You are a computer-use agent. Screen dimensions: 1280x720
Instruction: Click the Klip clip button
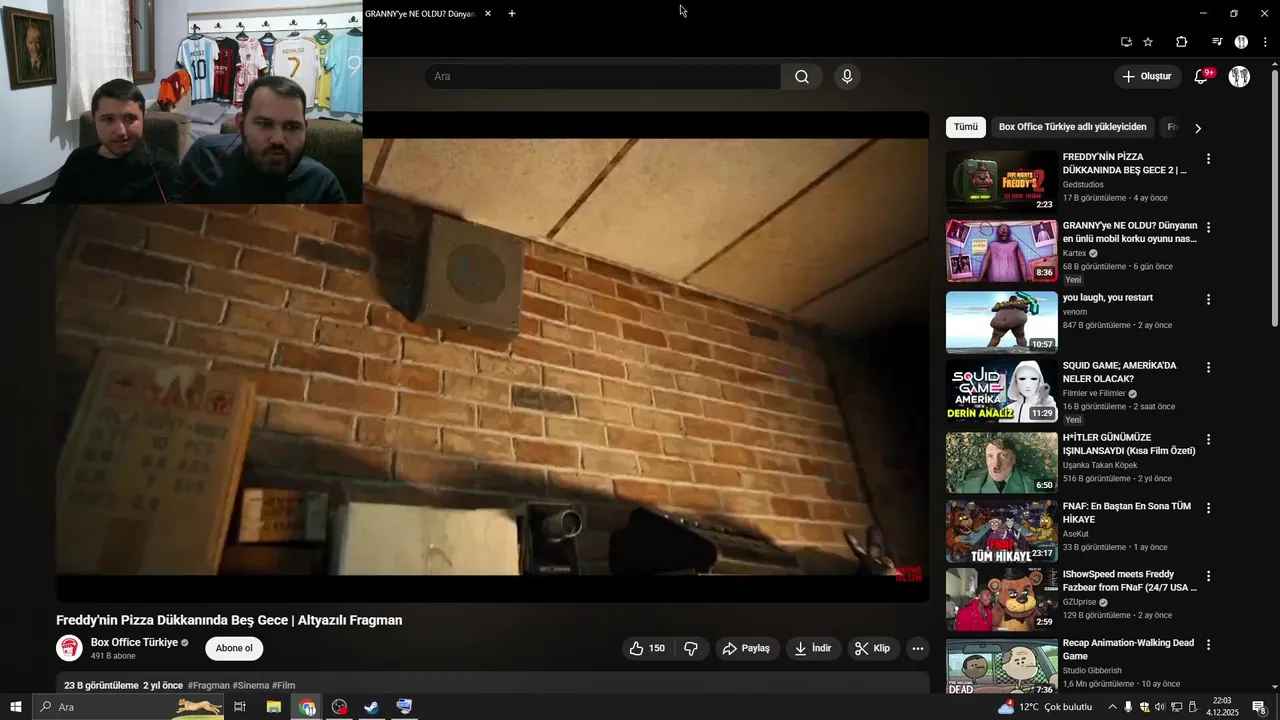click(x=872, y=648)
